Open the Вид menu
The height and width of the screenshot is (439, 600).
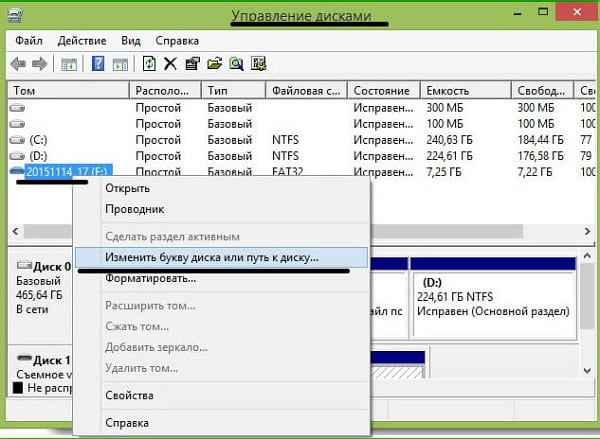pyautogui.click(x=130, y=42)
